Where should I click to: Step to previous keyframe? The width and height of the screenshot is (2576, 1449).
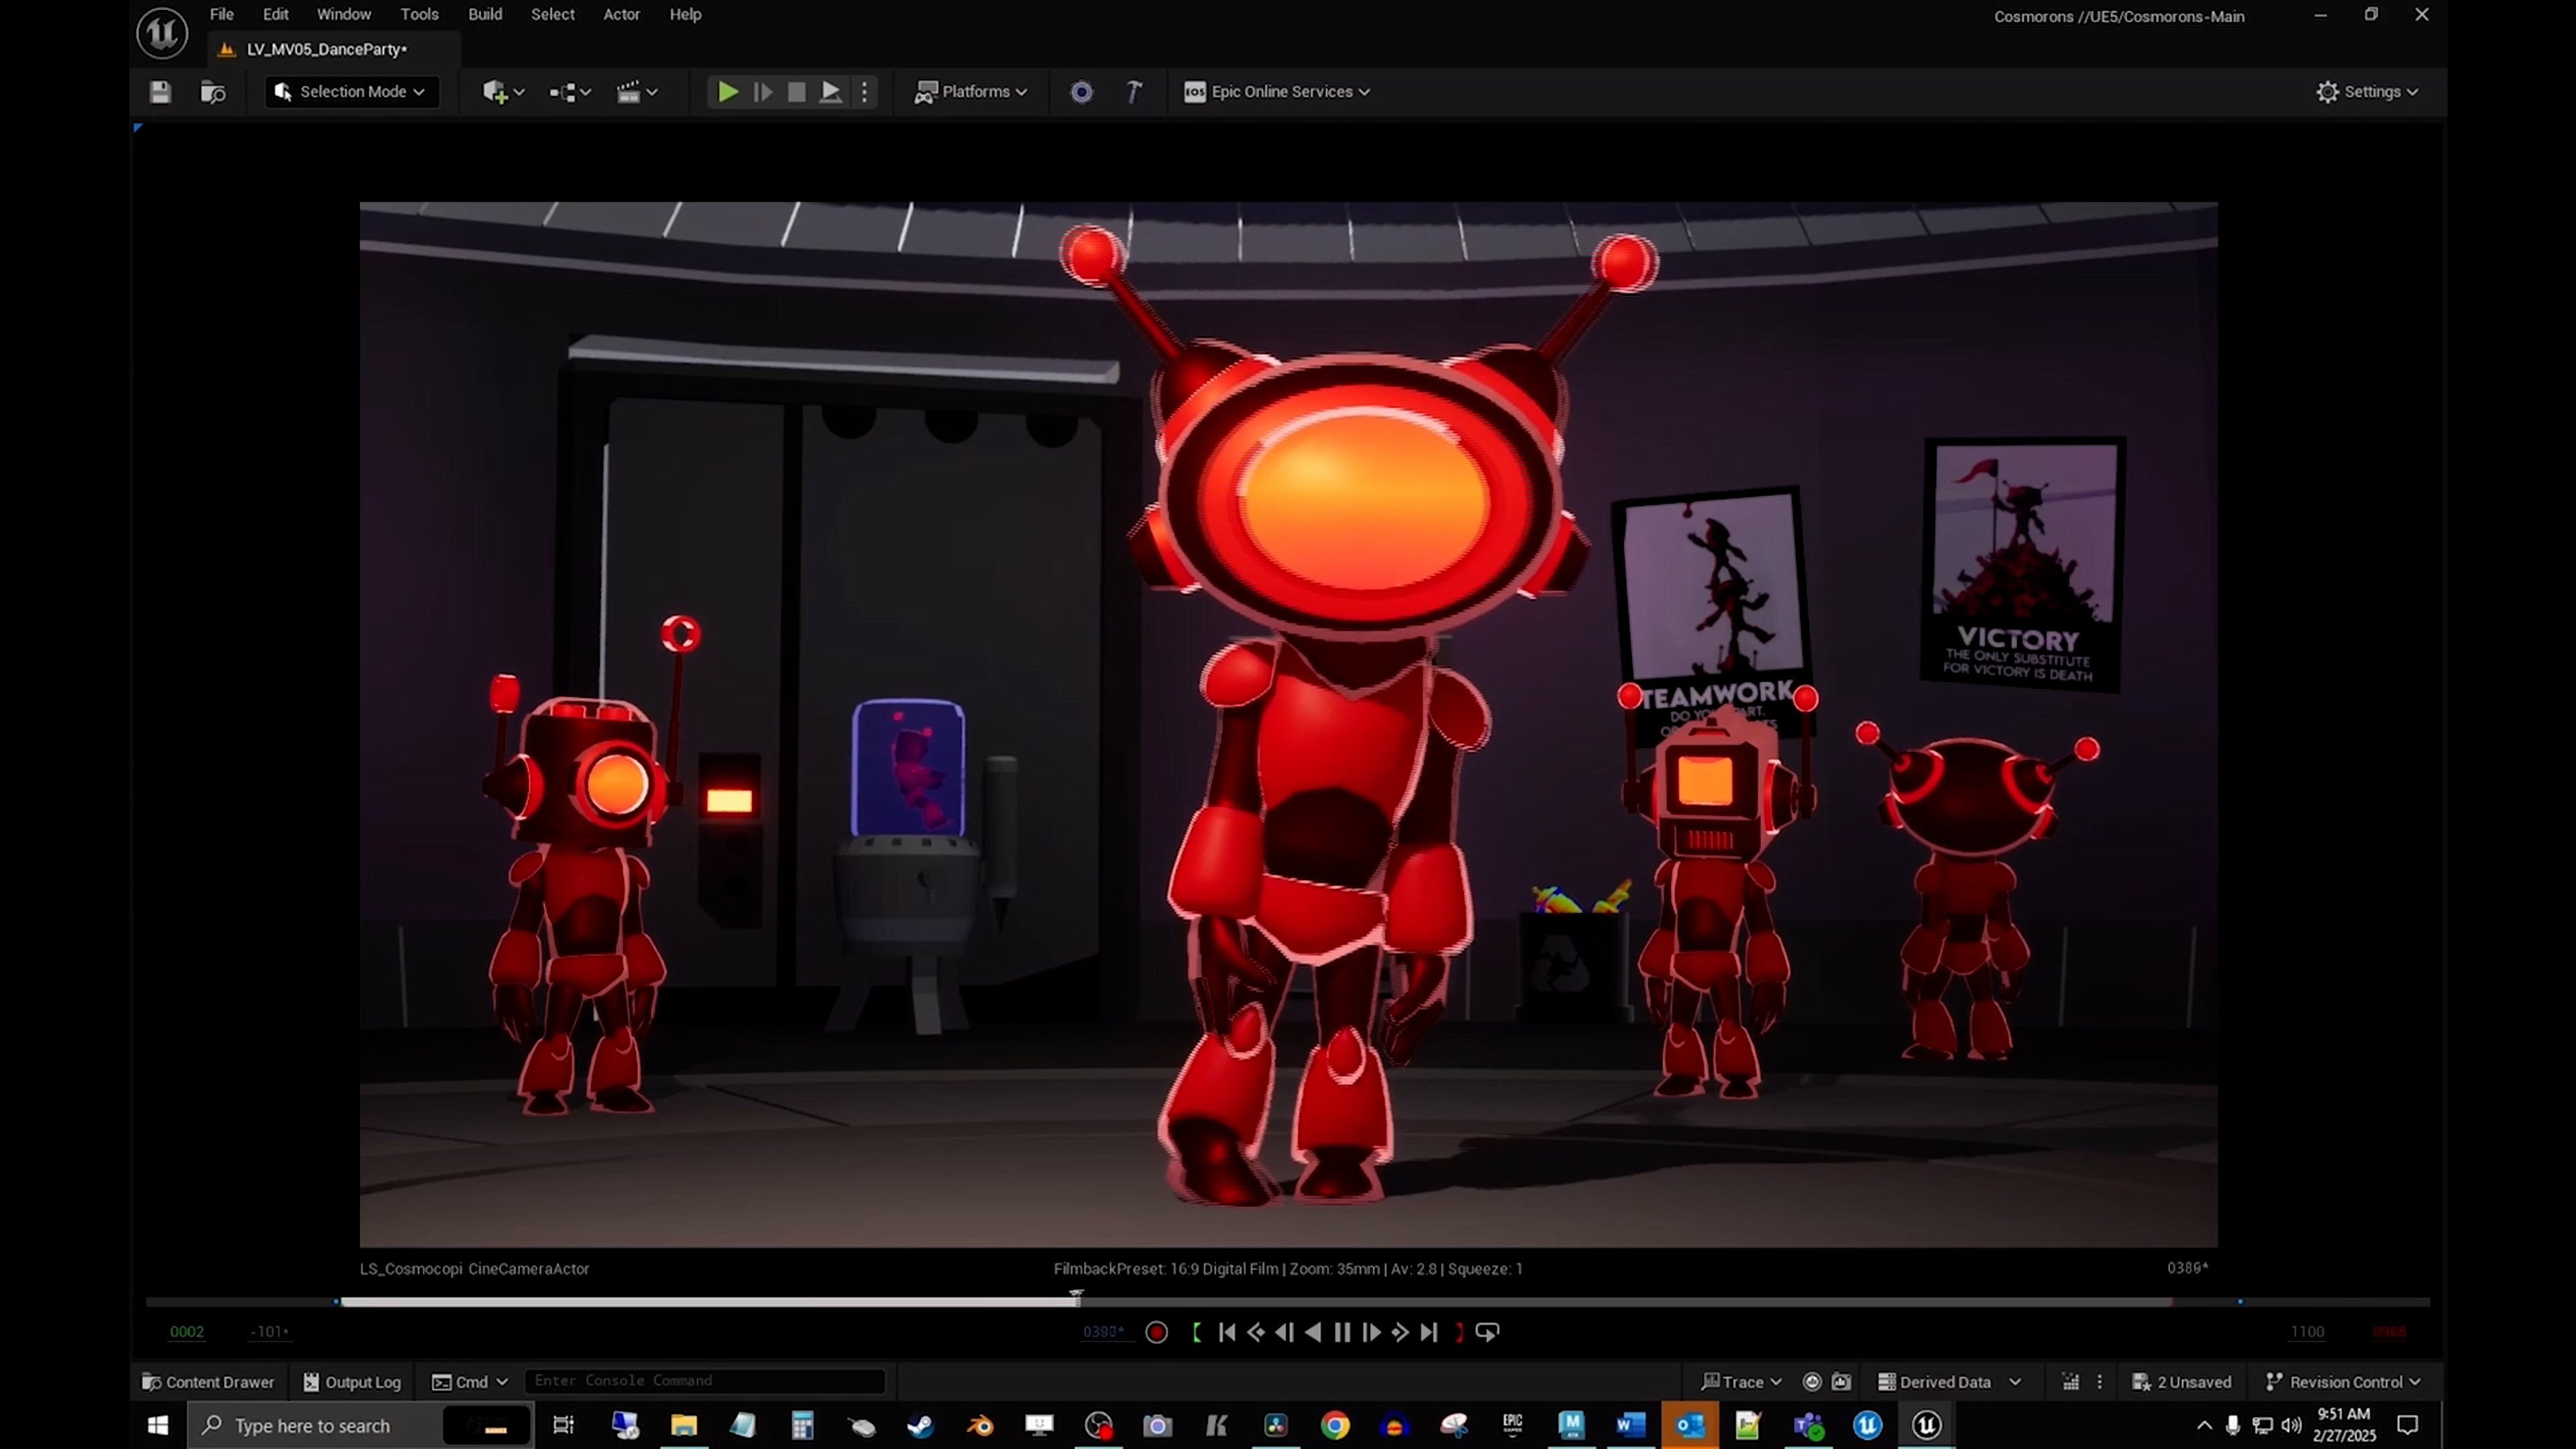click(1256, 1332)
